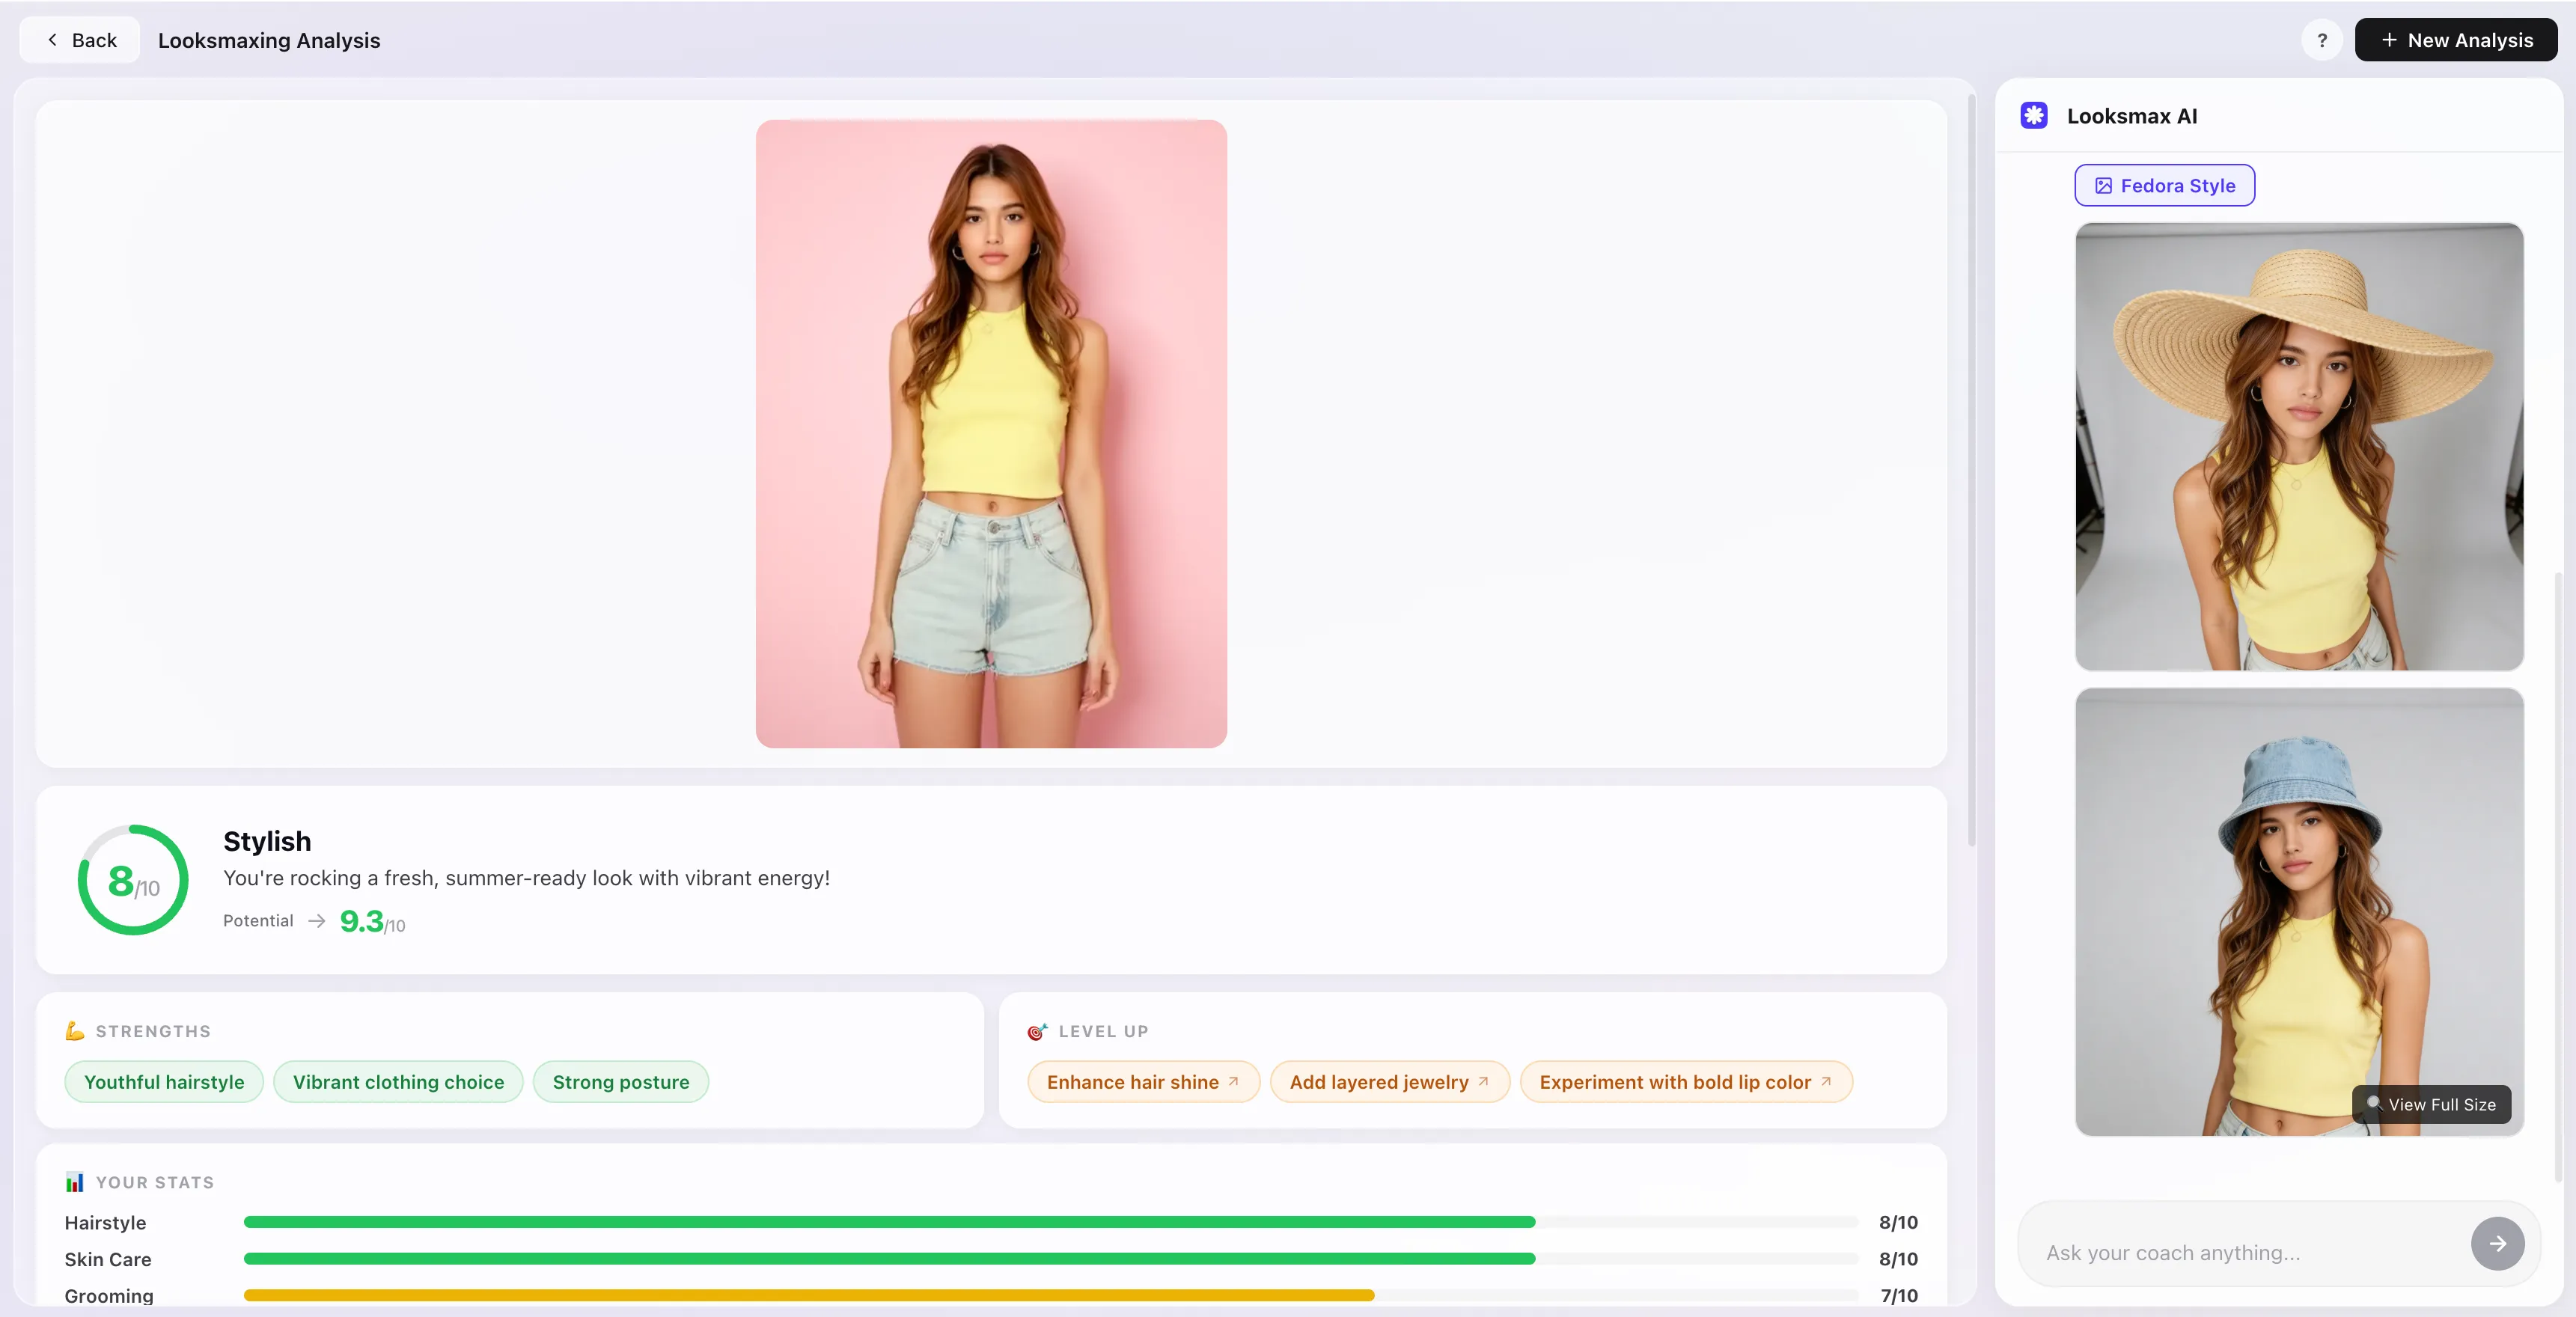This screenshot has width=2576, height=1317.
Task: Open the Fedora Style generator
Action: [x=2165, y=185]
